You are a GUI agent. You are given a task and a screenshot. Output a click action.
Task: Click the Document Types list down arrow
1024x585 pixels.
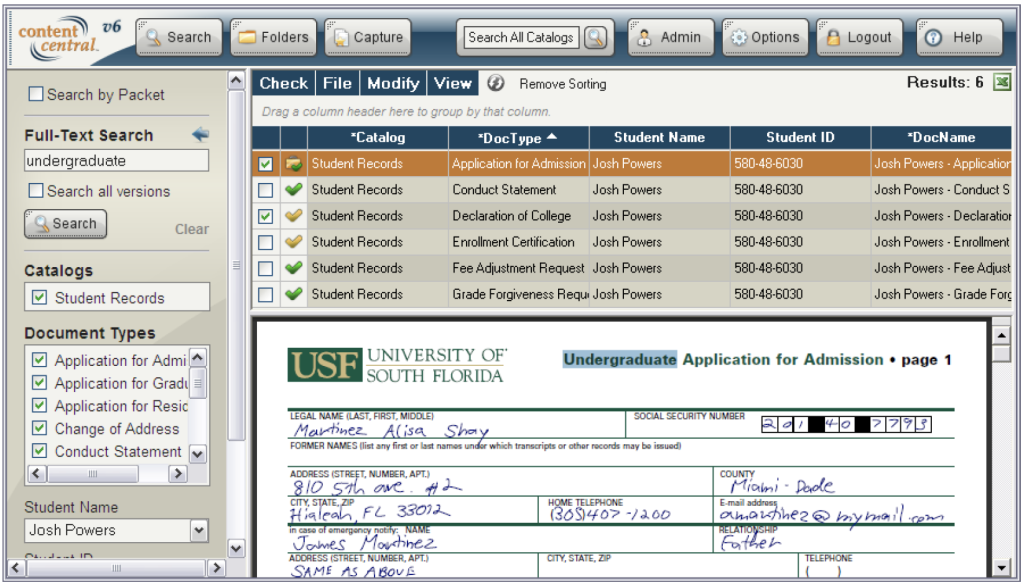tap(198, 453)
